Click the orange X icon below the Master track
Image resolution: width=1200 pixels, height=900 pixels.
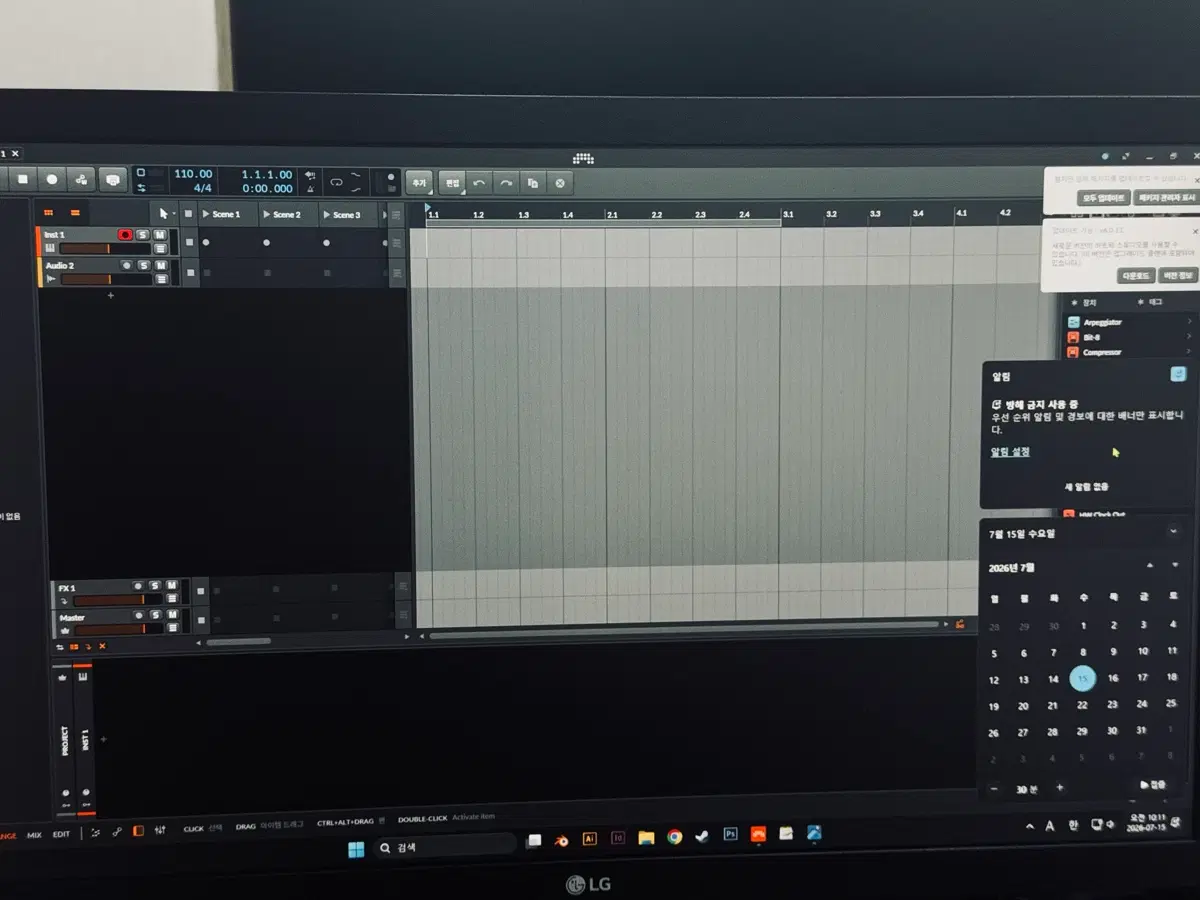click(x=102, y=646)
